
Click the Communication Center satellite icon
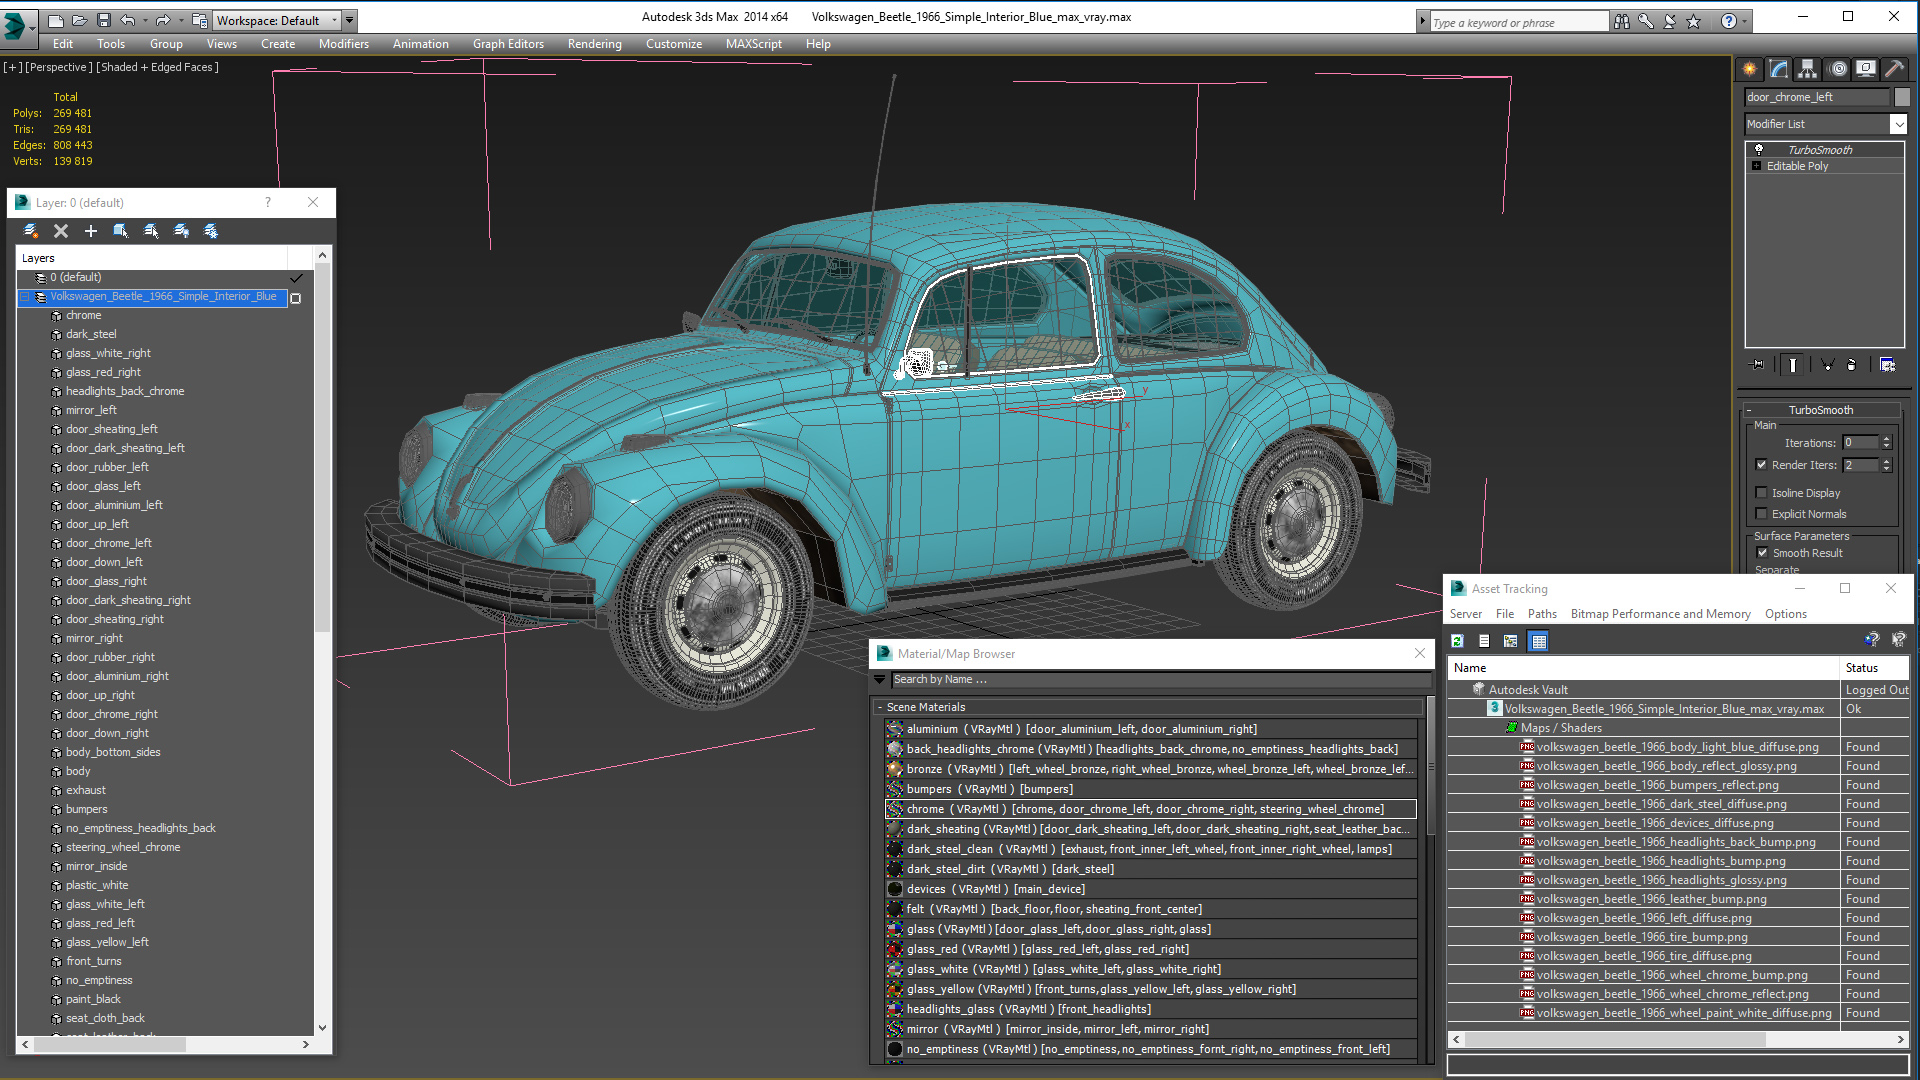tap(1669, 21)
